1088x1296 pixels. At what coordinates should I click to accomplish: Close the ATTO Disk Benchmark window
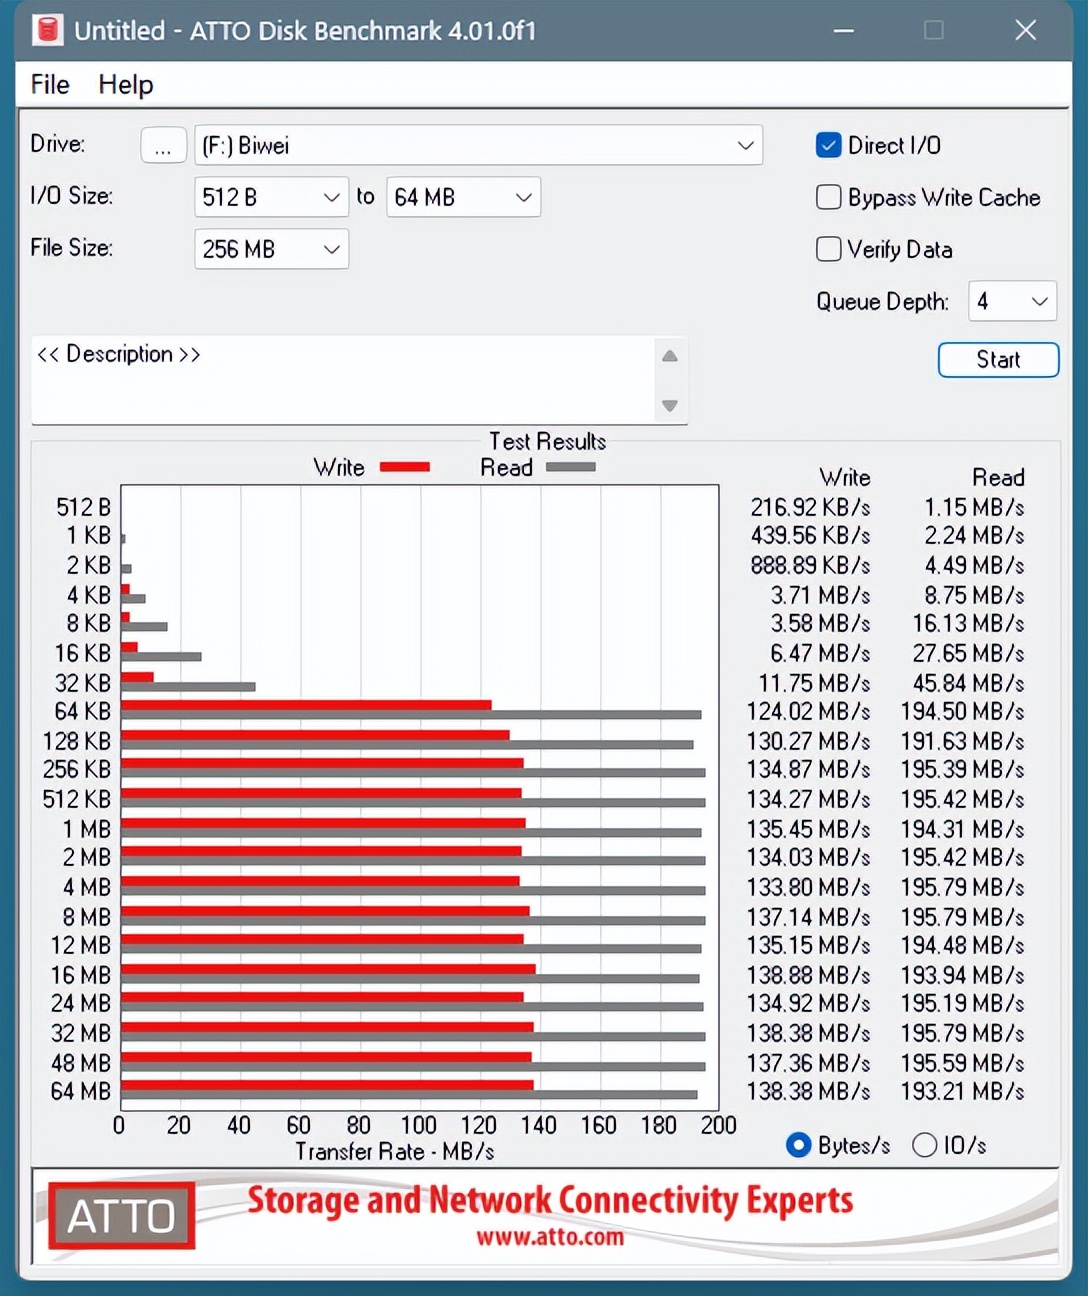[1025, 30]
